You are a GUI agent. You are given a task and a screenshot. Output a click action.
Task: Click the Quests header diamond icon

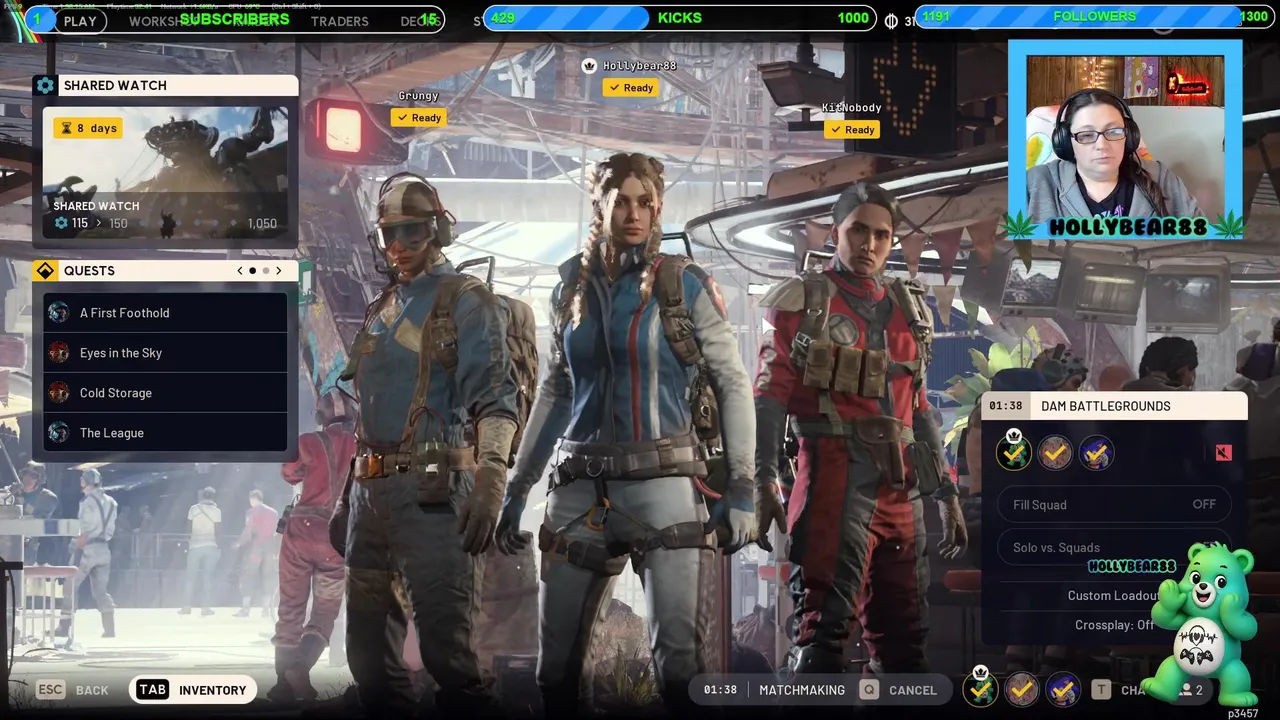tap(45, 271)
